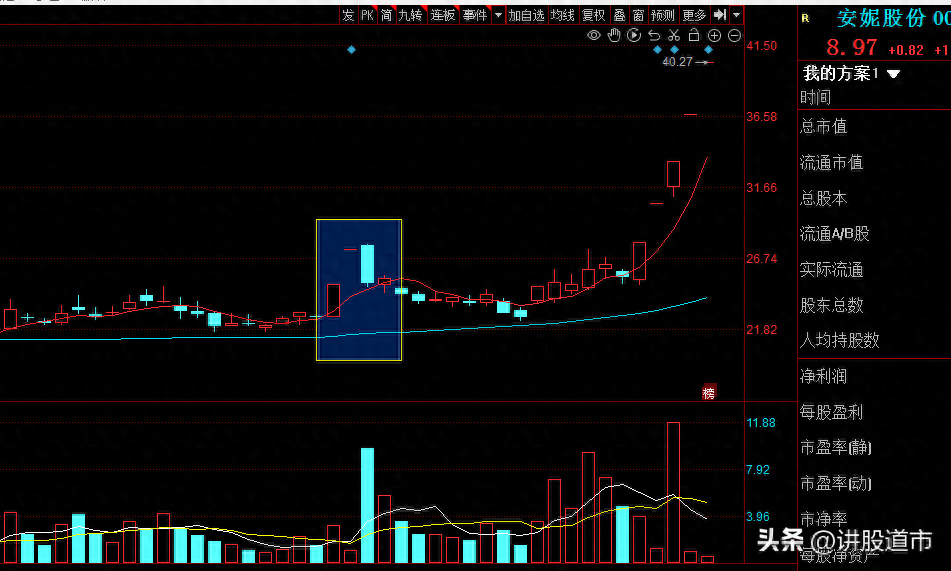The height and width of the screenshot is (571, 951).
Task: Open the 连板 toolbar item
Action: tap(443, 15)
